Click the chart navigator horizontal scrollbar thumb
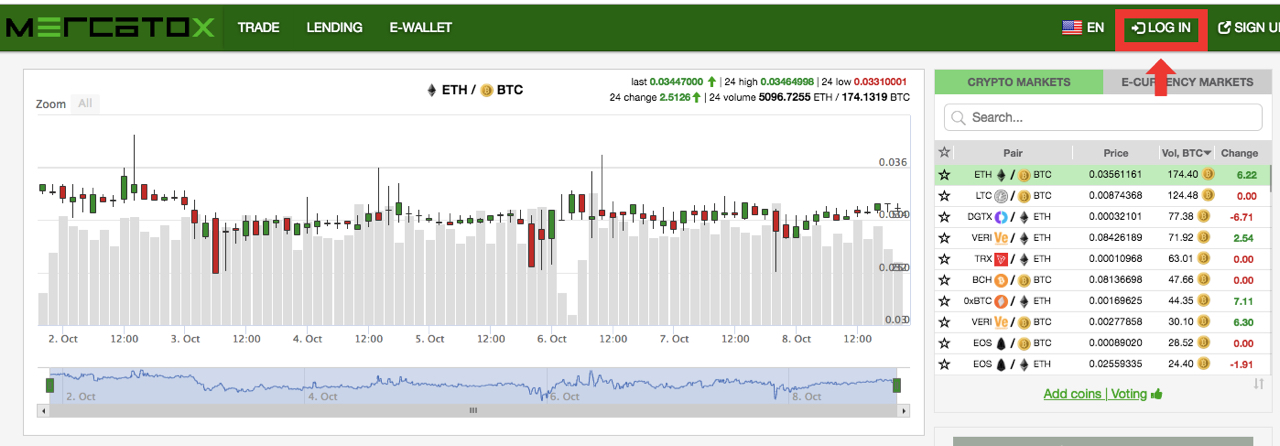Screen dimensions: 1280x446 point(473,410)
